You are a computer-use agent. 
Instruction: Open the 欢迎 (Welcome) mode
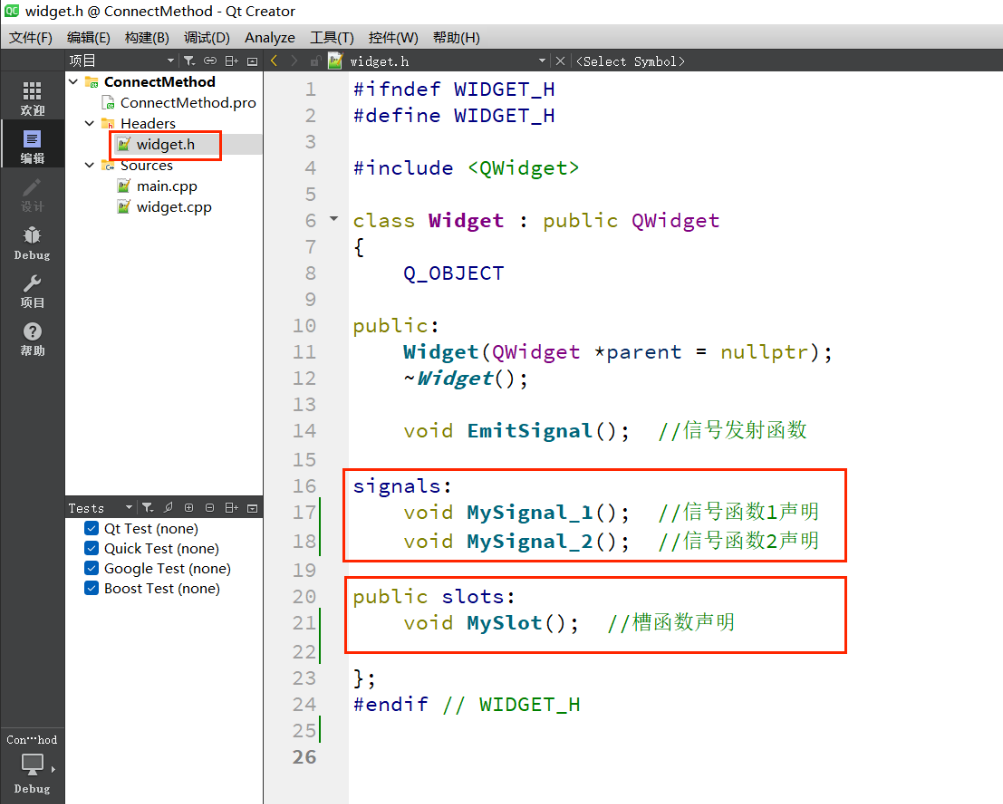[32, 98]
